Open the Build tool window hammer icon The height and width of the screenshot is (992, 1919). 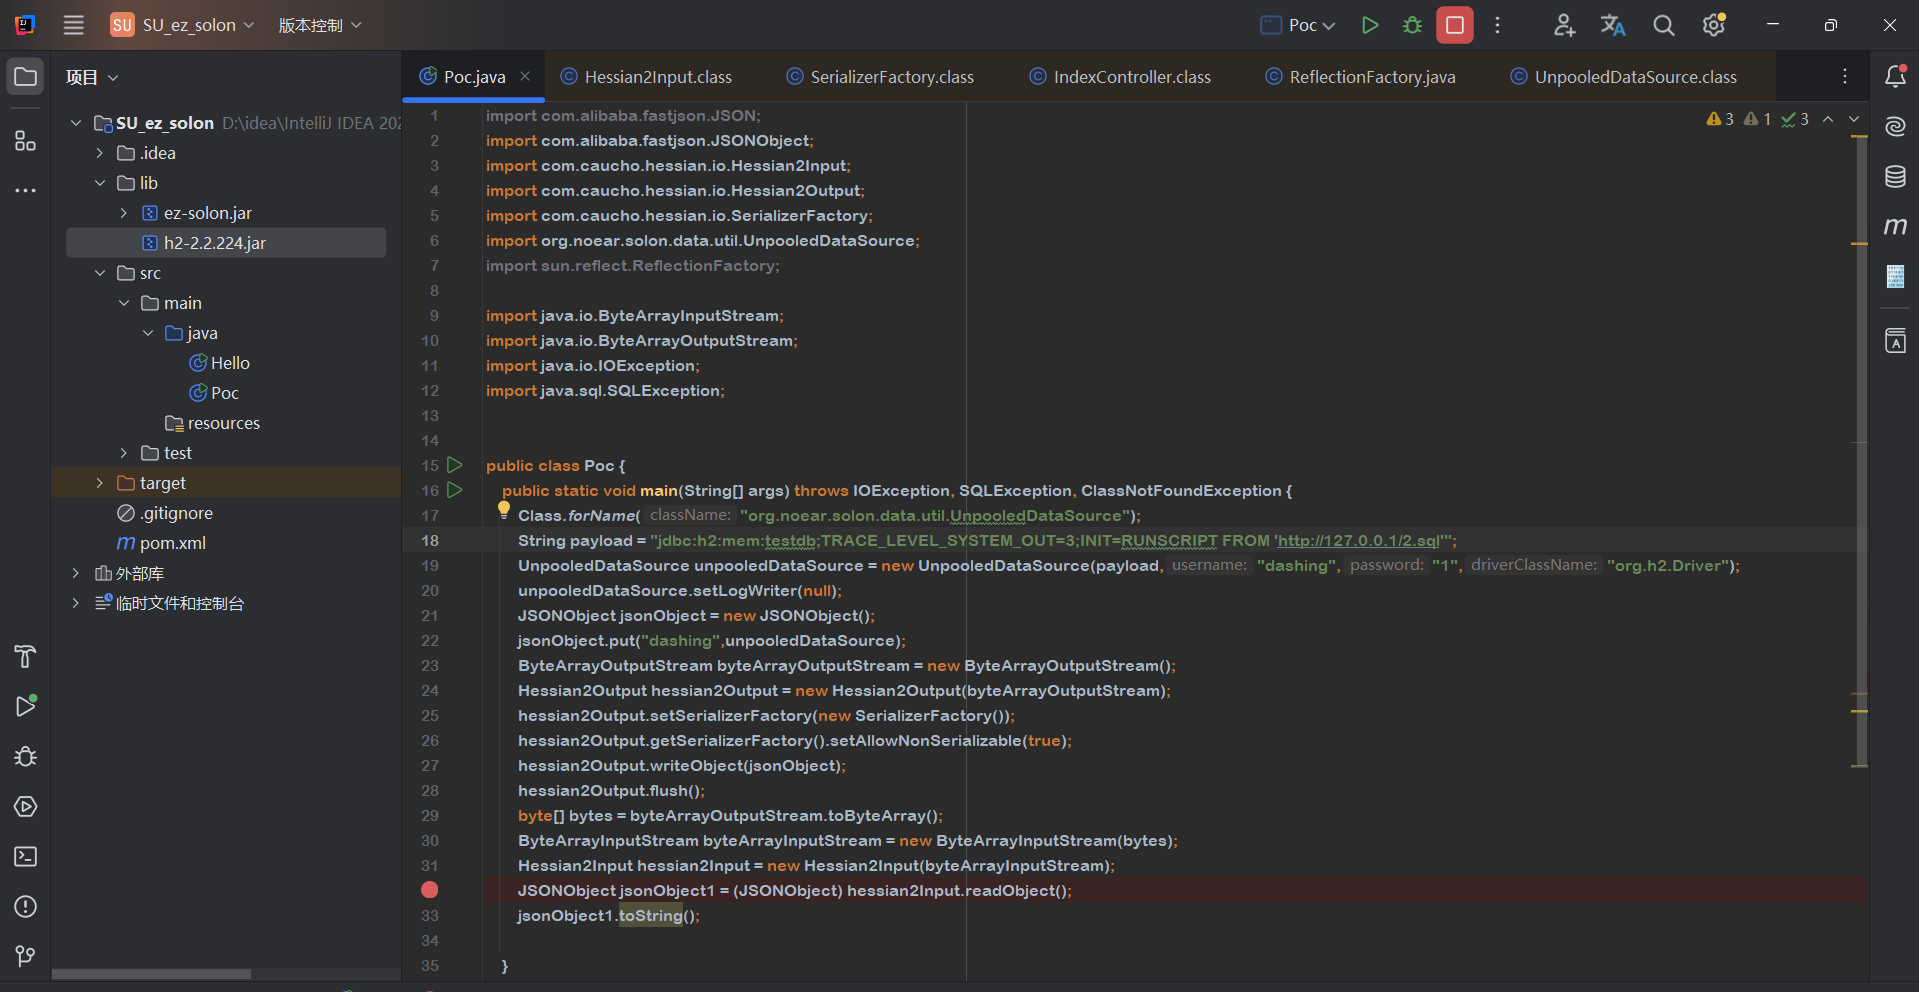coord(26,656)
